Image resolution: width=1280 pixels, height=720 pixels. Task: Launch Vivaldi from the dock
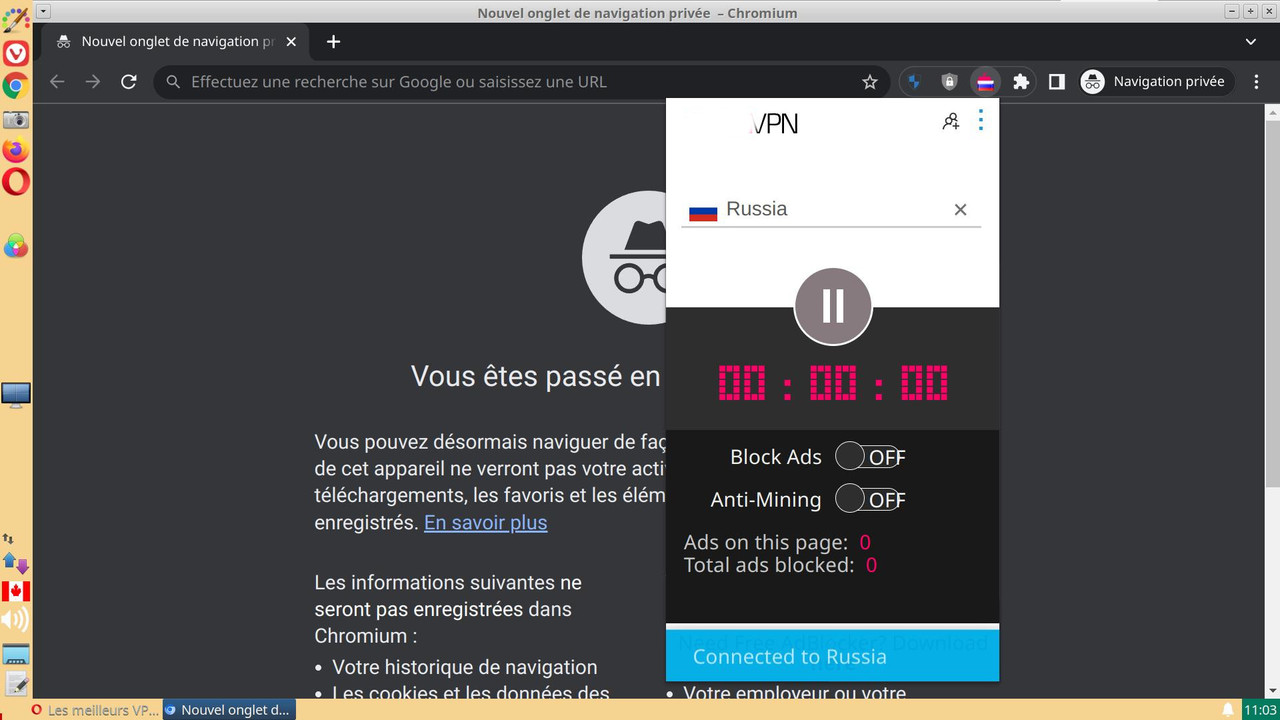15,54
